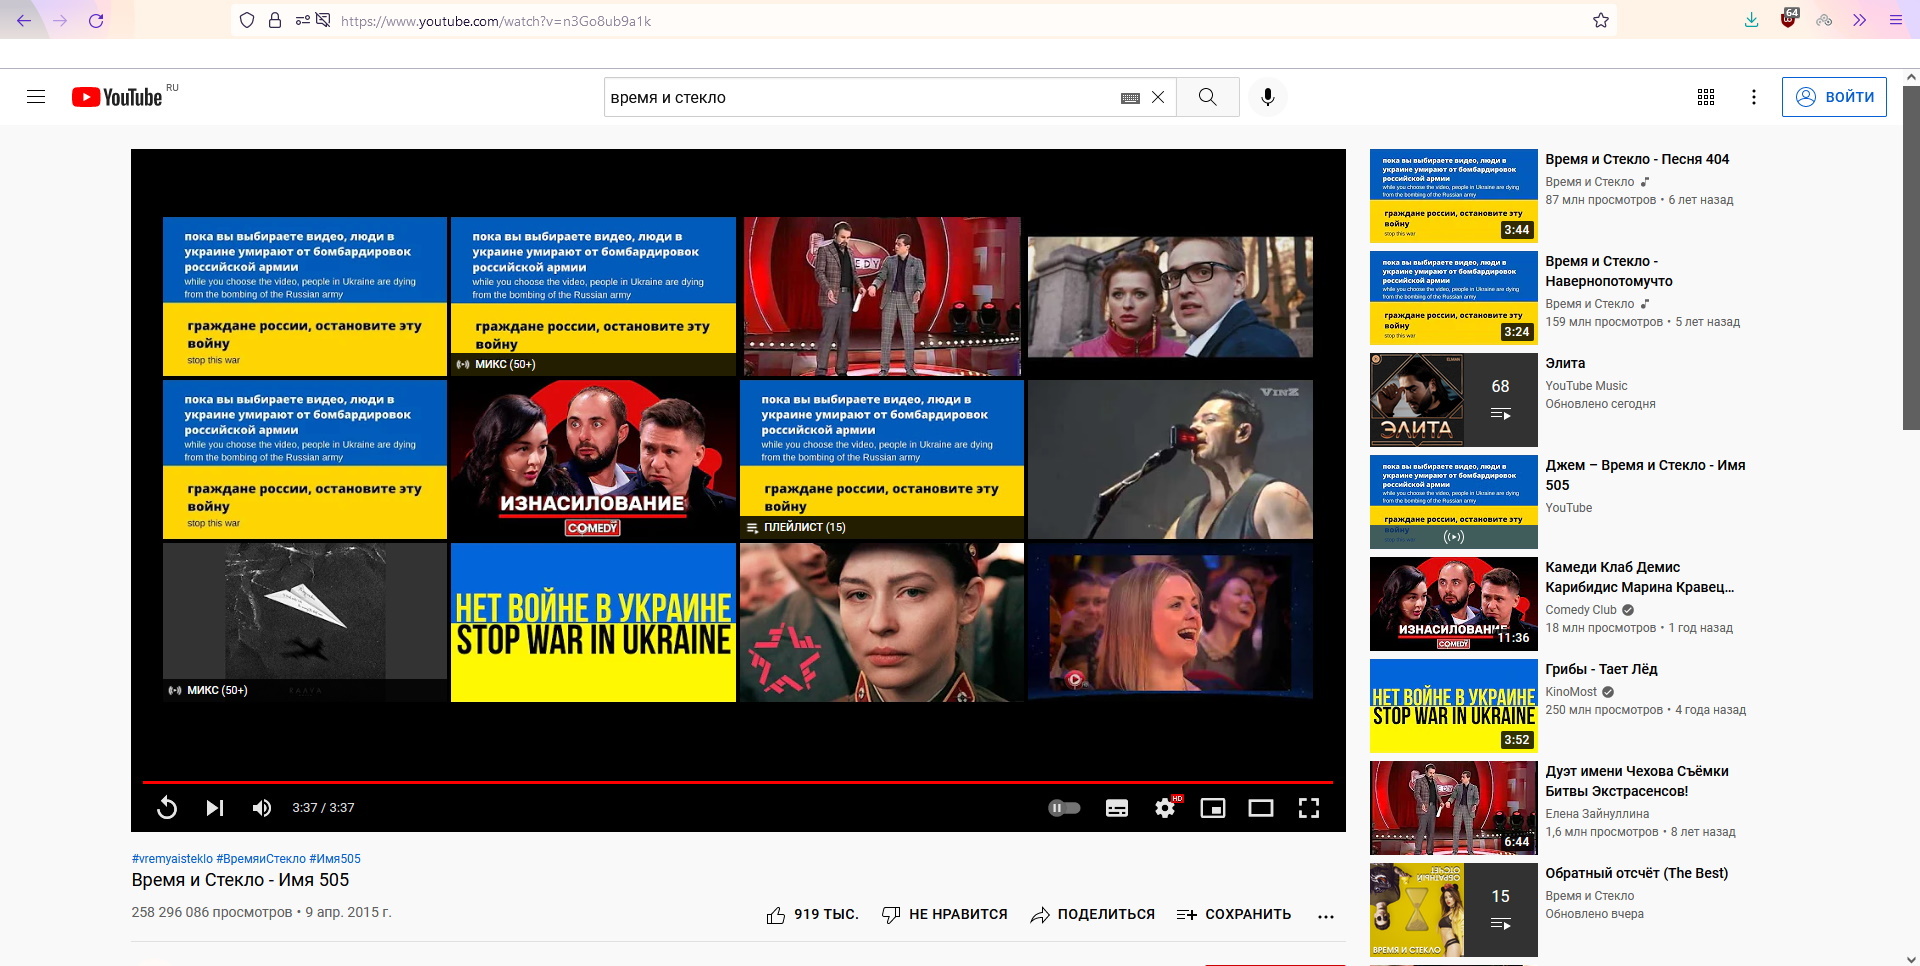This screenshot has height=966, width=1920.
Task: Click the #Имя505 hashtag
Action: (x=335, y=859)
